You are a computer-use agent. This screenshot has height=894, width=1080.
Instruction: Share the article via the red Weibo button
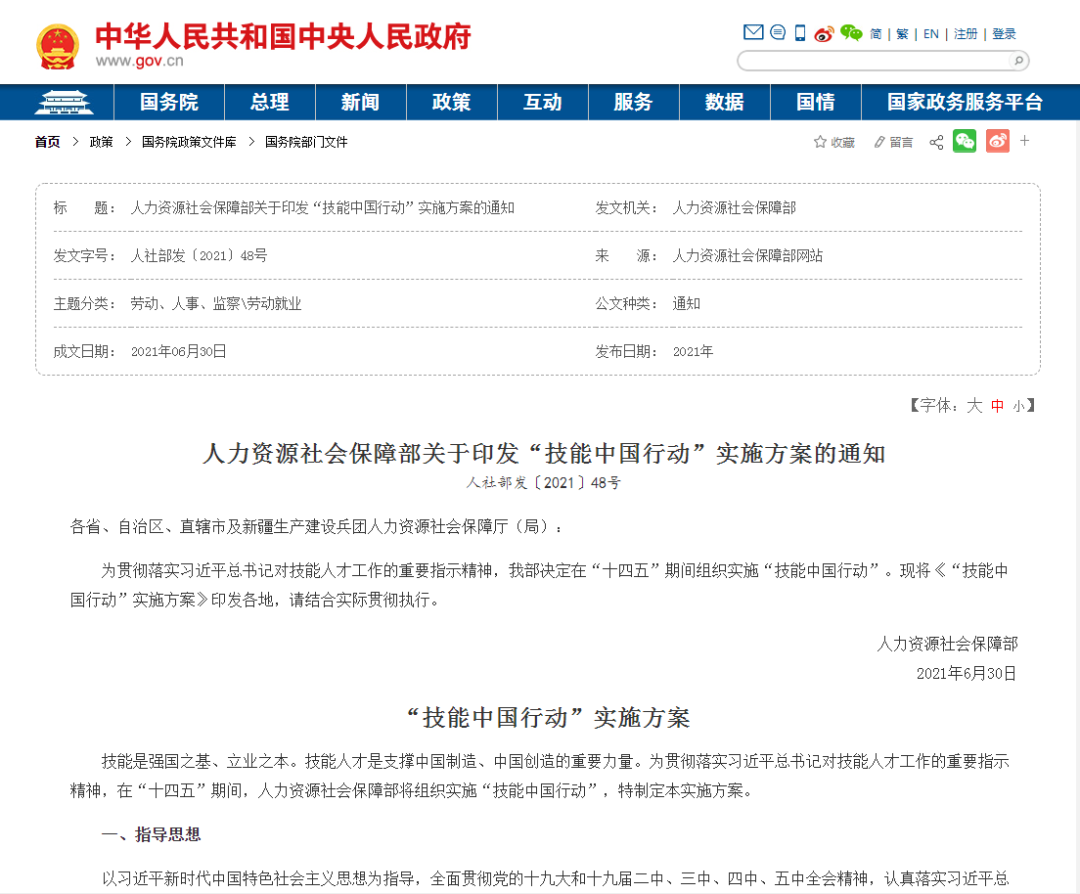996,141
